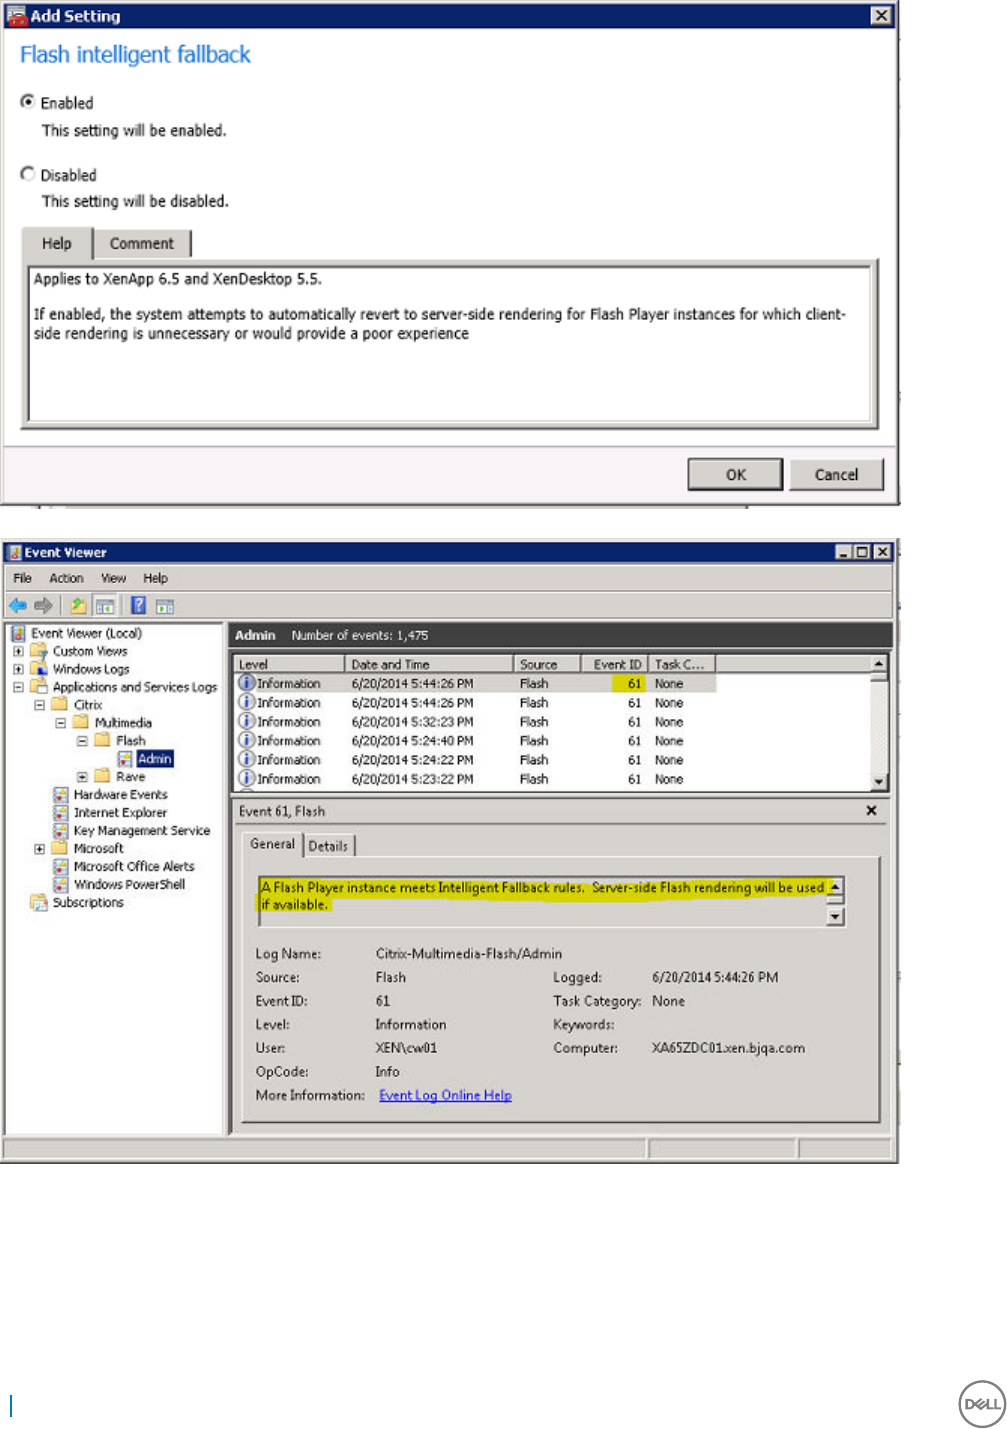Viewport: 1007px width, 1429px height.
Task: Close the Event 61 preview pane
Action: pyautogui.click(x=871, y=811)
